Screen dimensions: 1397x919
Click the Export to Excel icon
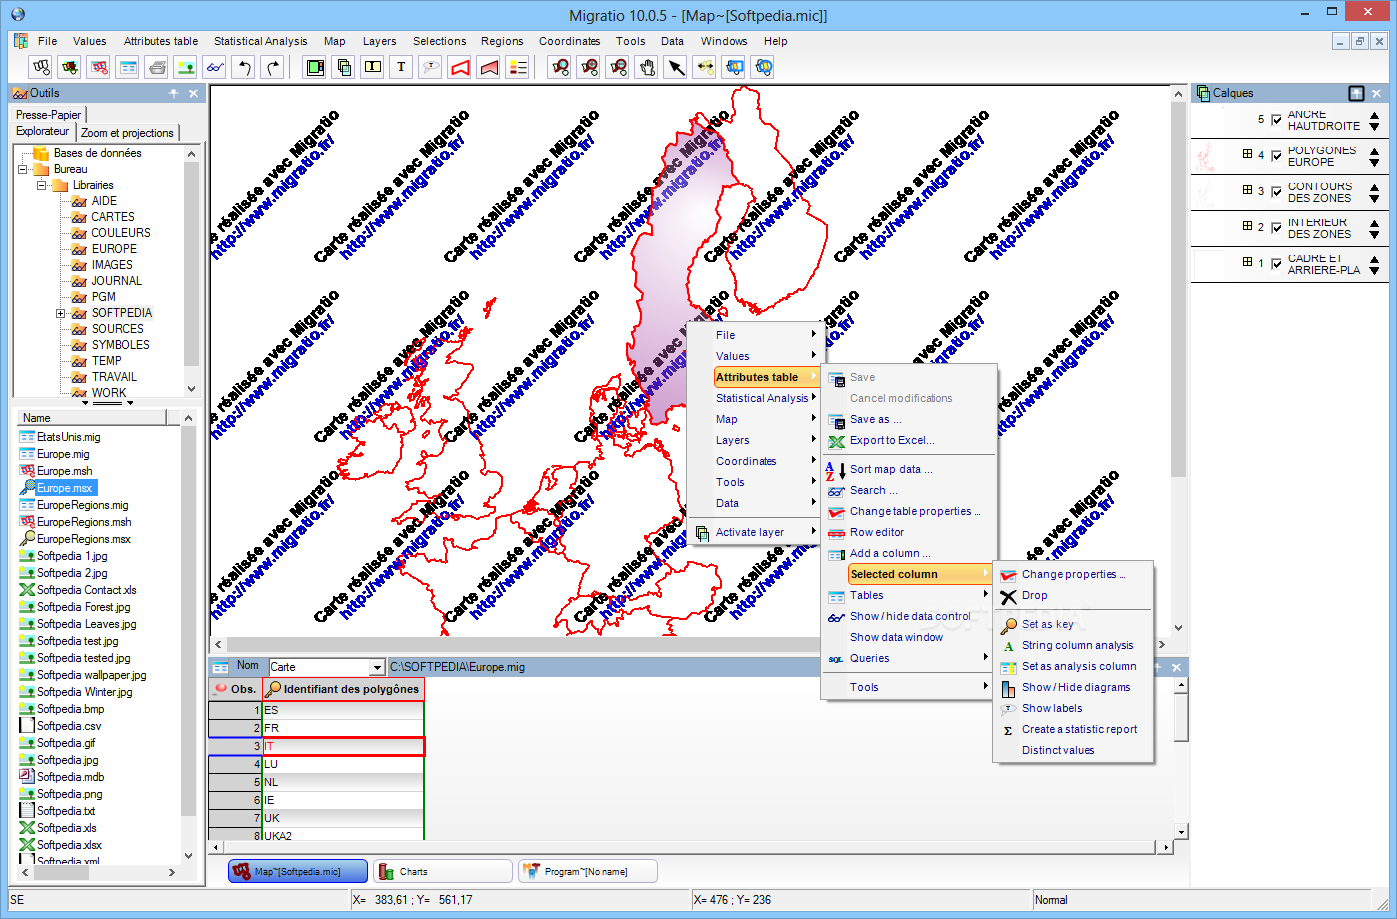pos(836,441)
